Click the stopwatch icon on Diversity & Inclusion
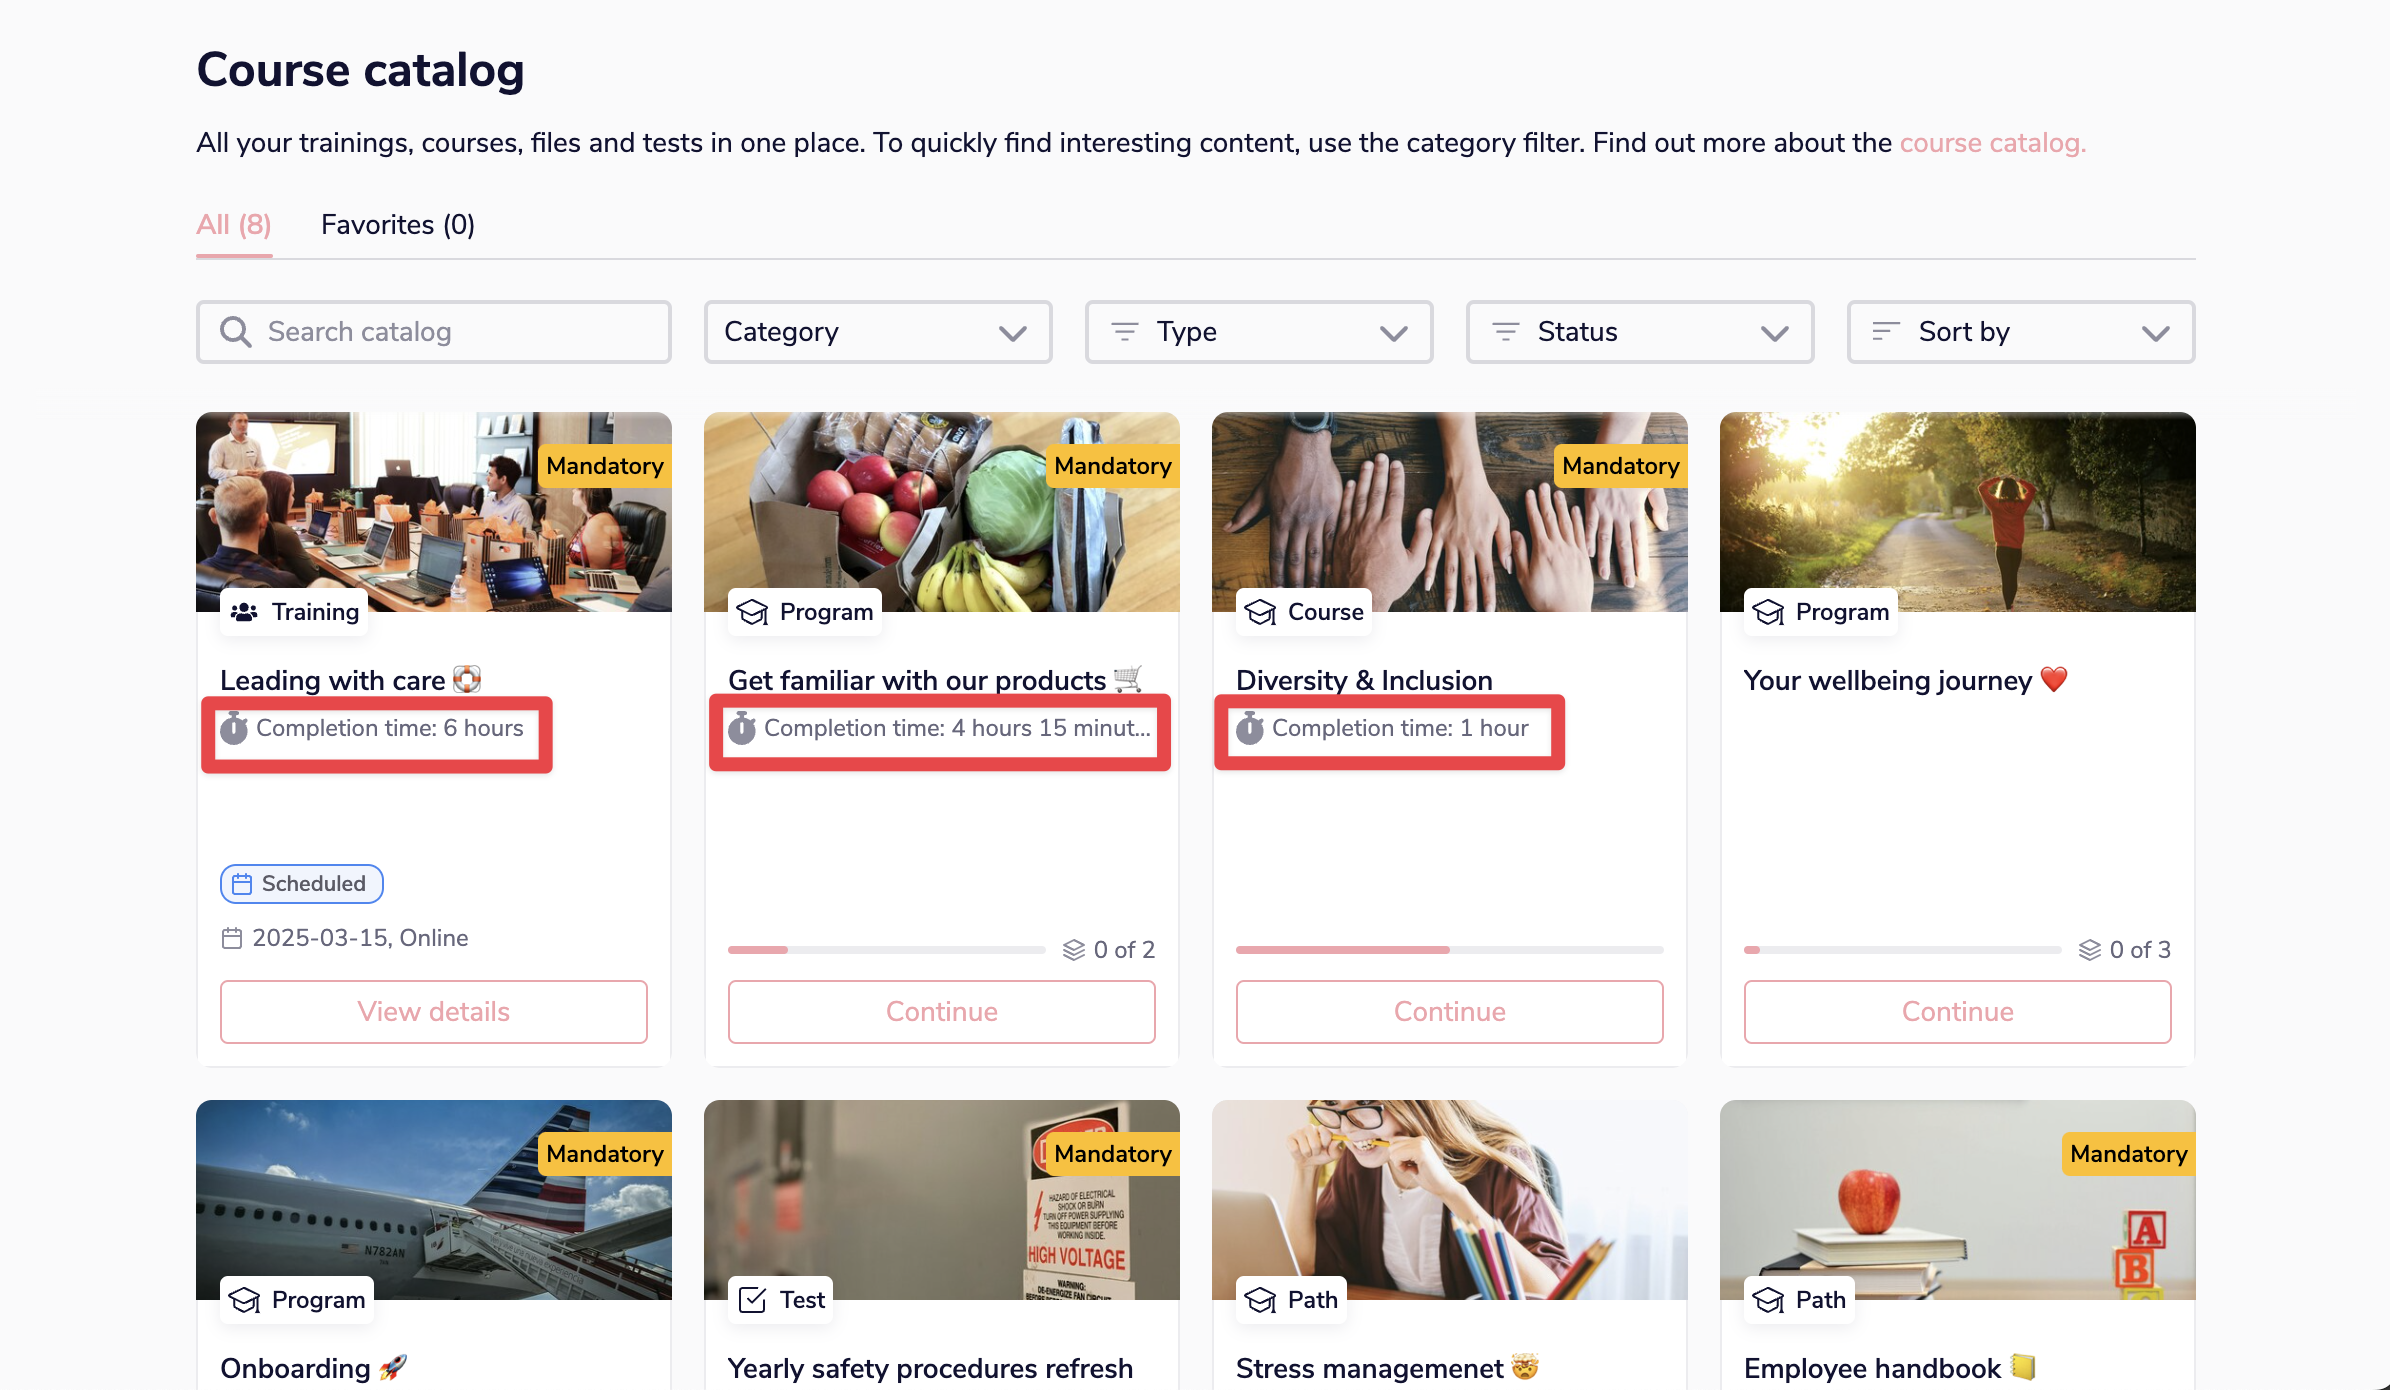This screenshot has width=2390, height=1390. (1250, 728)
